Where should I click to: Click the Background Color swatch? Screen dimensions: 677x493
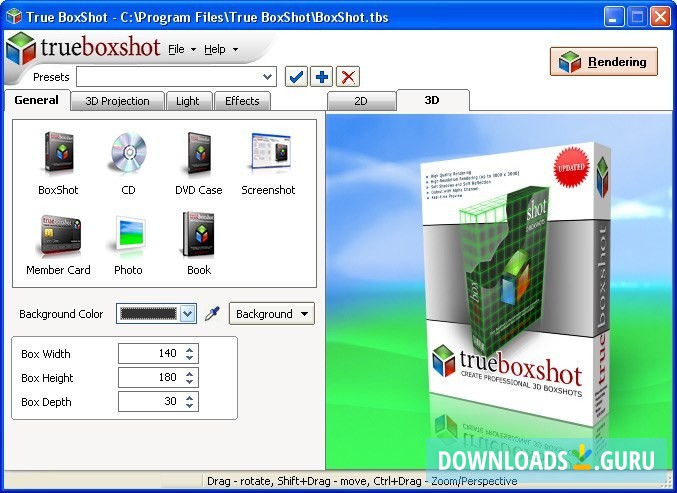point(149,314)
